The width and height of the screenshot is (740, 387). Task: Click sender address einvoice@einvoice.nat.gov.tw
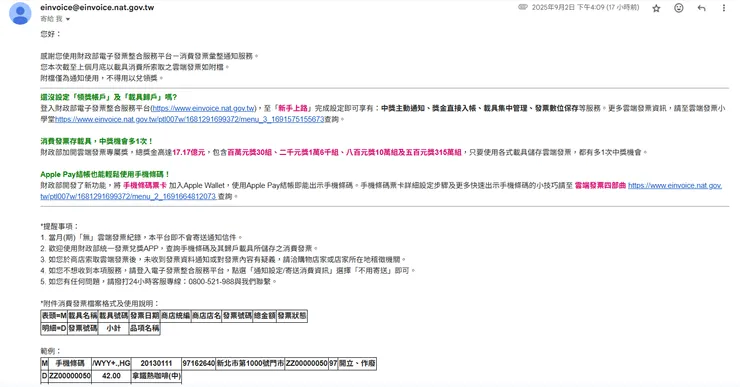coord(97,8)
